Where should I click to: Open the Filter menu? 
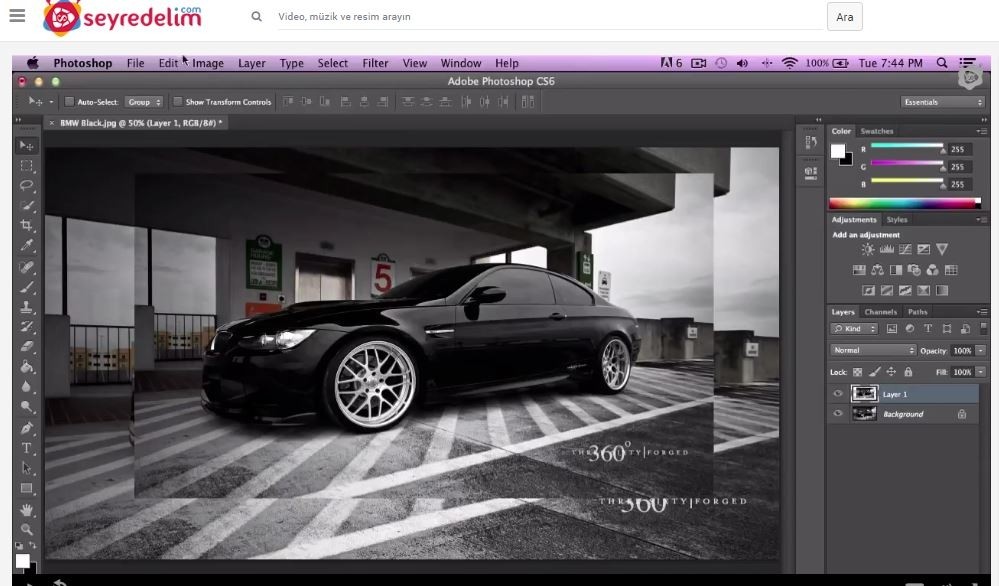[375, 63]
